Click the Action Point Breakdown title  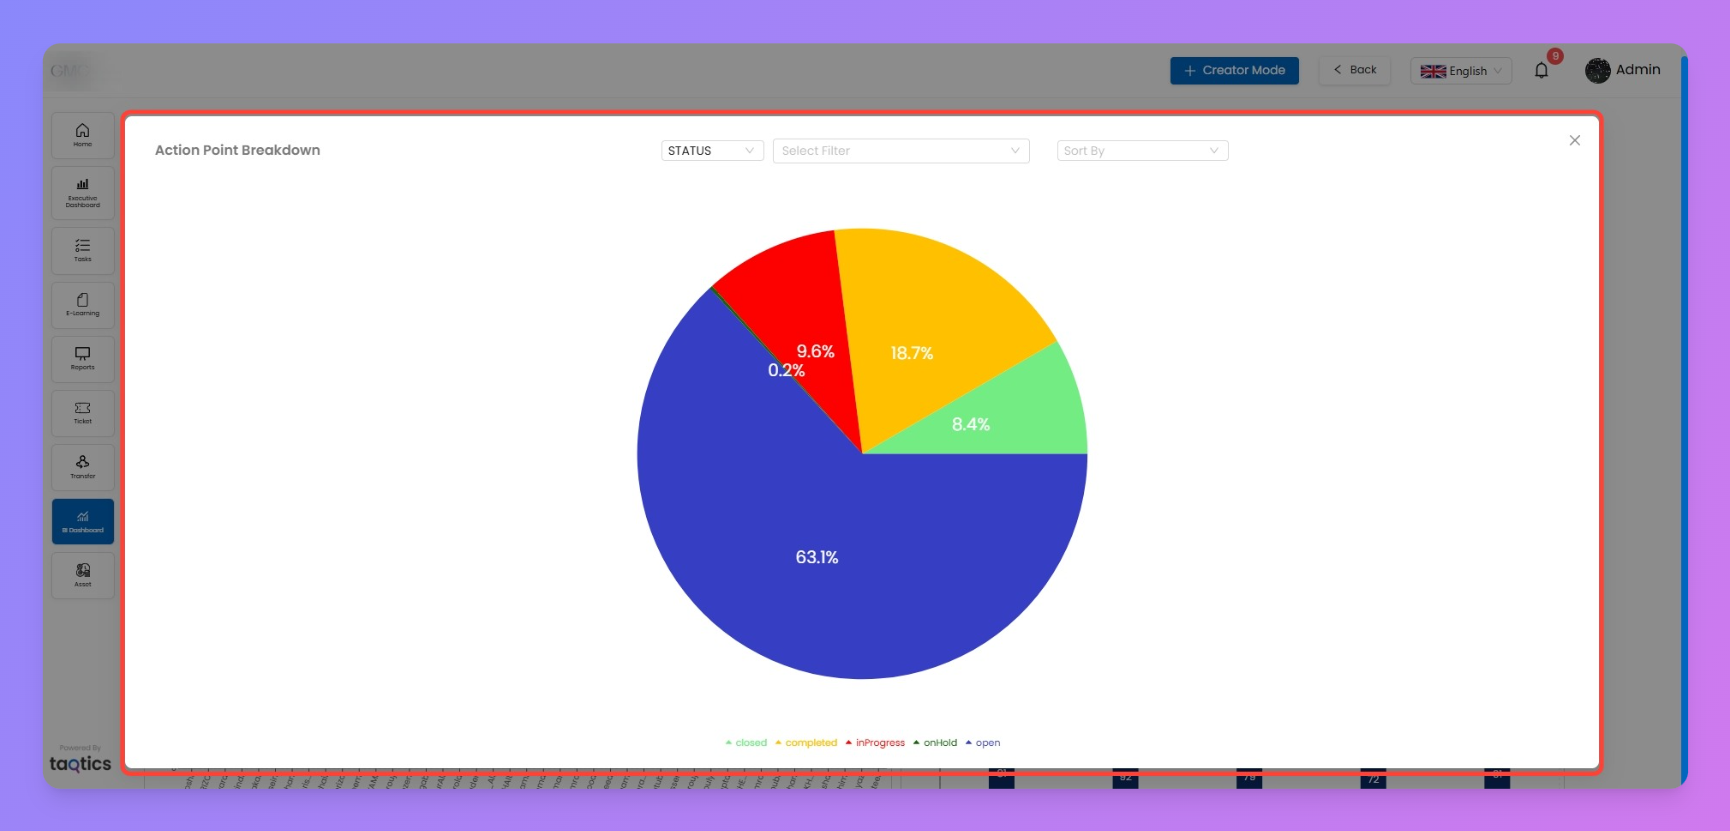pos(237,150)
